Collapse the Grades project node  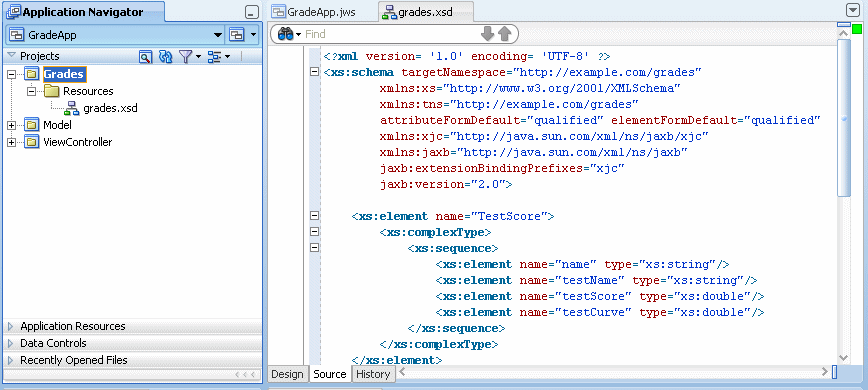12,74
